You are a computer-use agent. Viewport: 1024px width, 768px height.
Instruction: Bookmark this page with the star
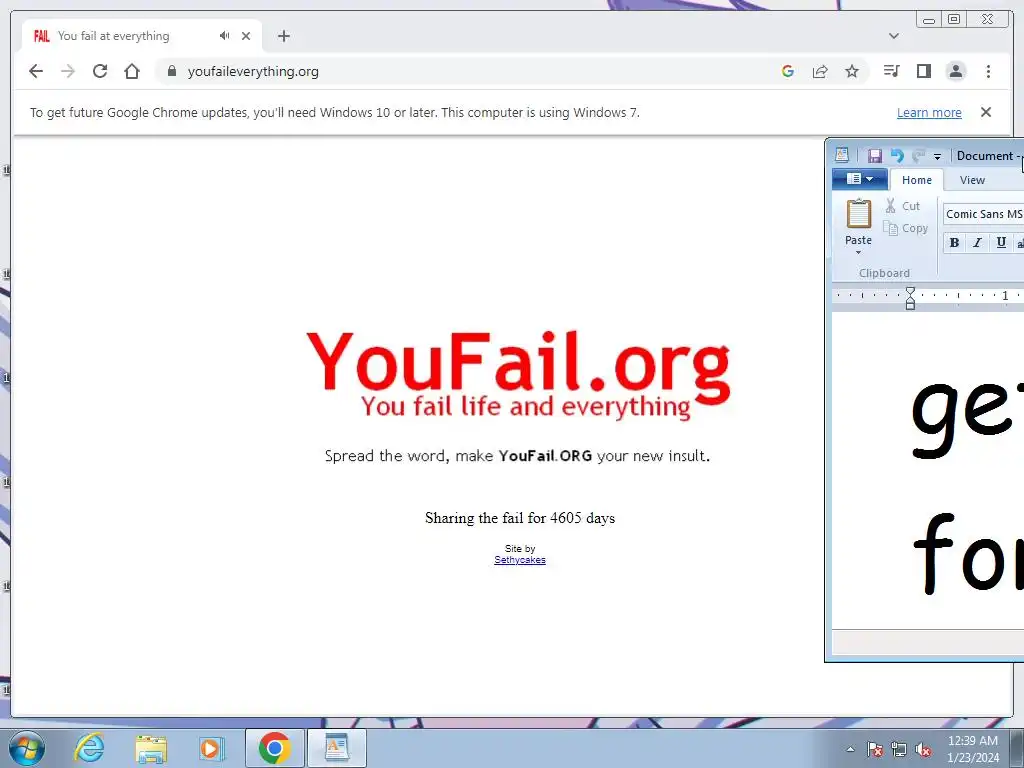(852, 71)
